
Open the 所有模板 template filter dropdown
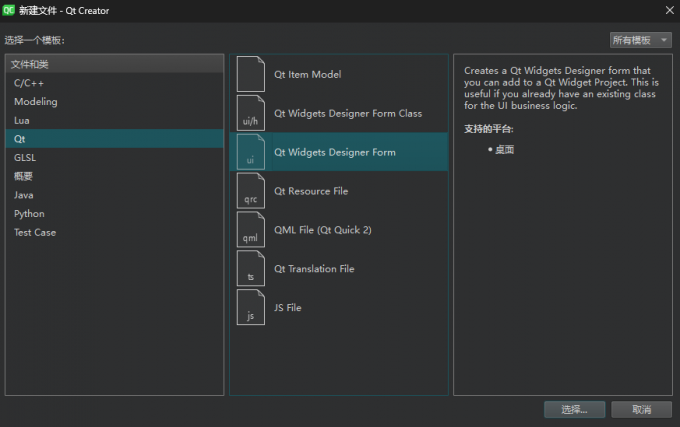[x=640, y=40]
